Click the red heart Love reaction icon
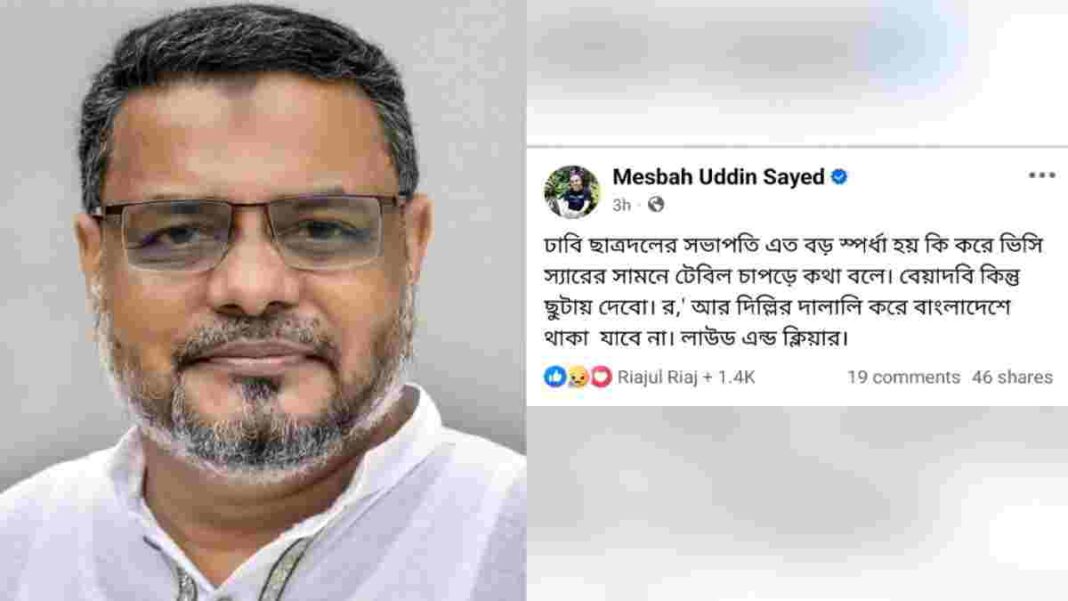This screenshot has height=601, width=1068. click(x=601, y=376)
